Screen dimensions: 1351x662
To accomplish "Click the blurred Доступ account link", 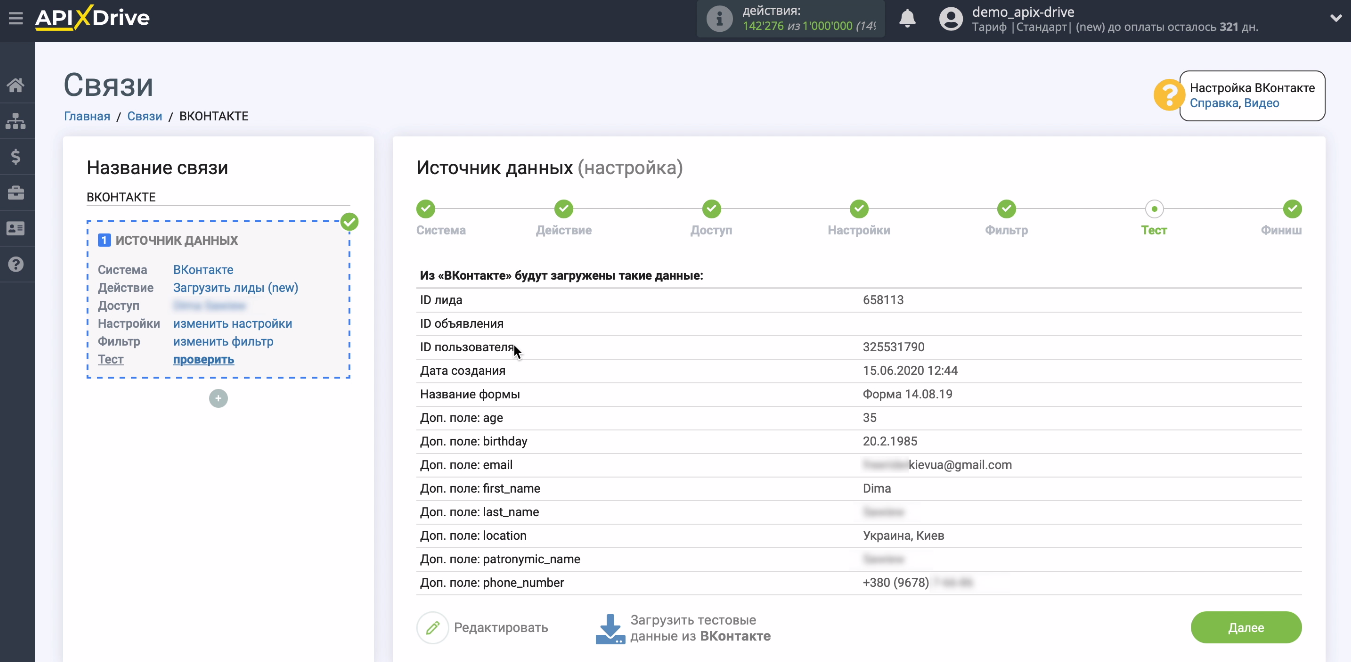I will [x=209, y=306].
